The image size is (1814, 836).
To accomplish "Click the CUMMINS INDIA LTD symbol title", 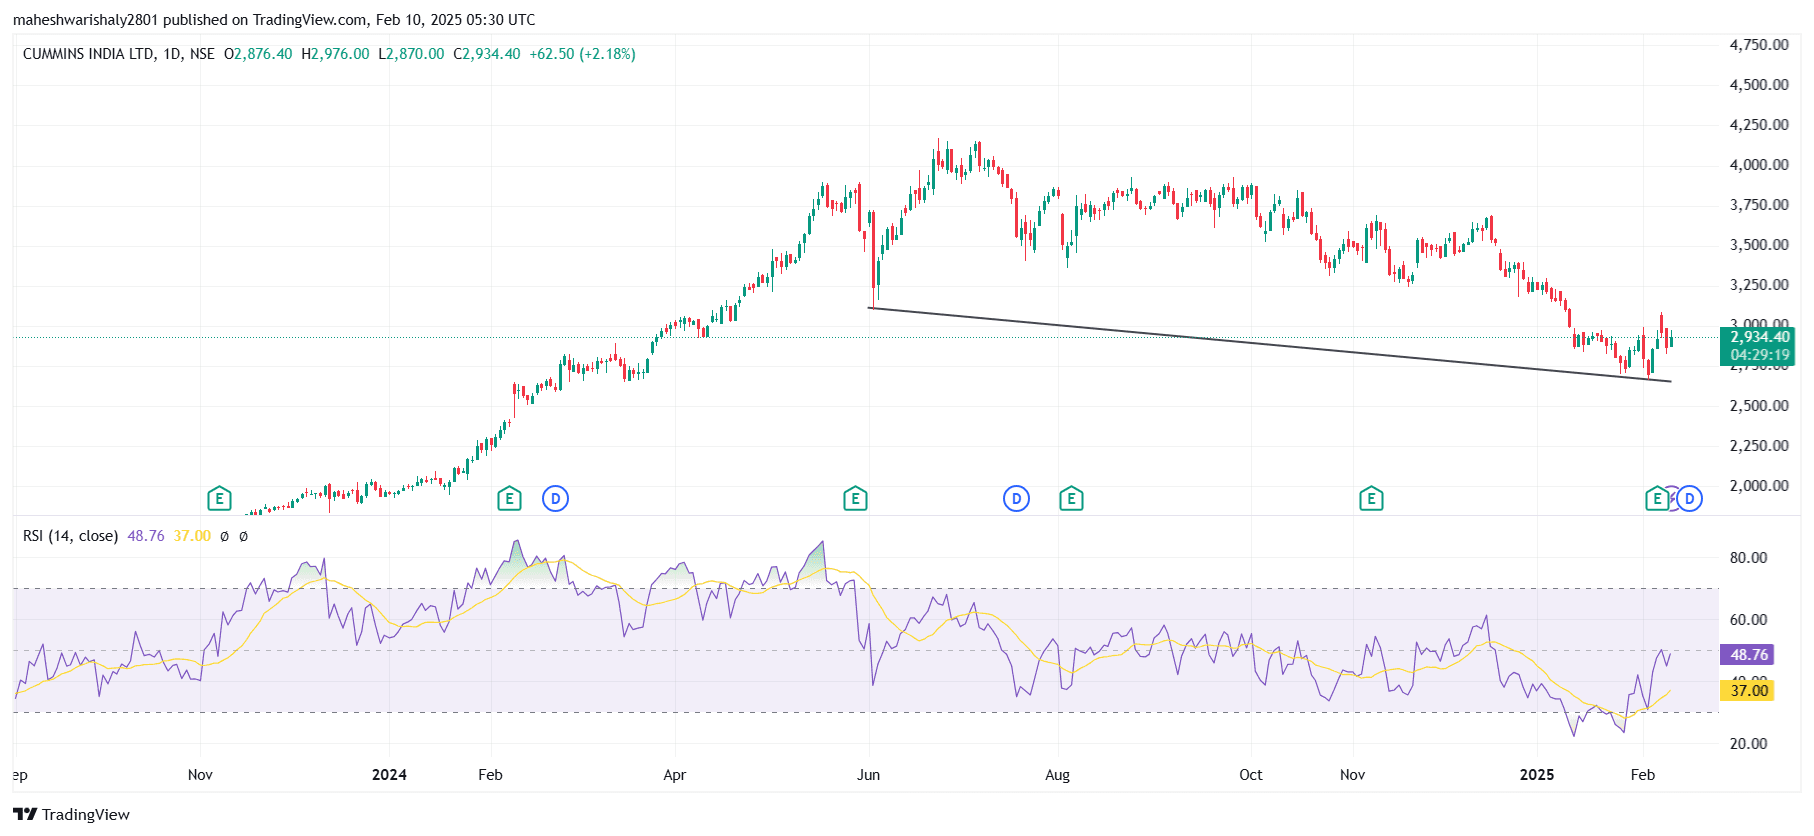I will click(89, 54).
